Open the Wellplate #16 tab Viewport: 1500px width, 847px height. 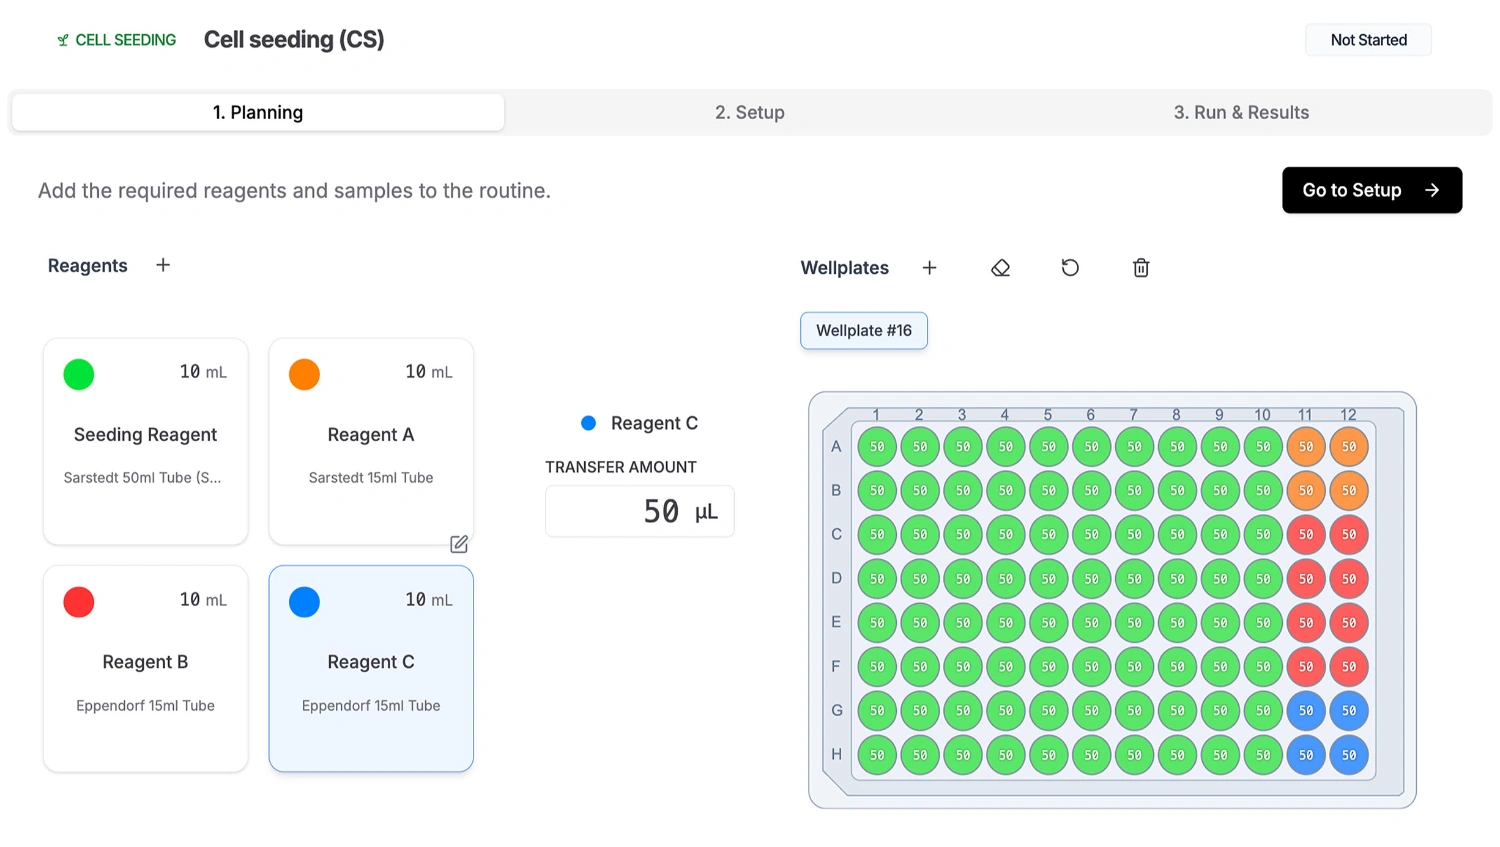[864, 331]
